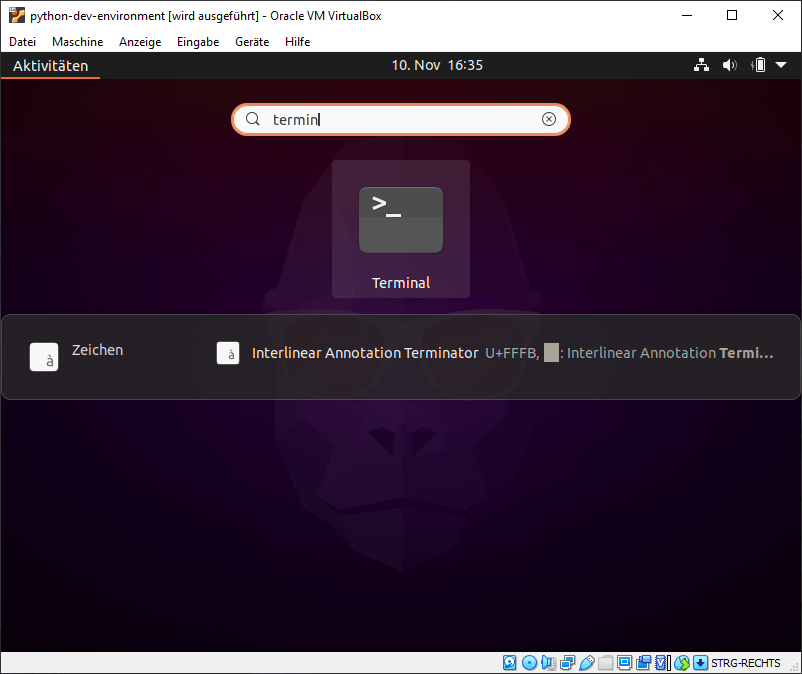Open the USB devices status icon

click(587, 663)
